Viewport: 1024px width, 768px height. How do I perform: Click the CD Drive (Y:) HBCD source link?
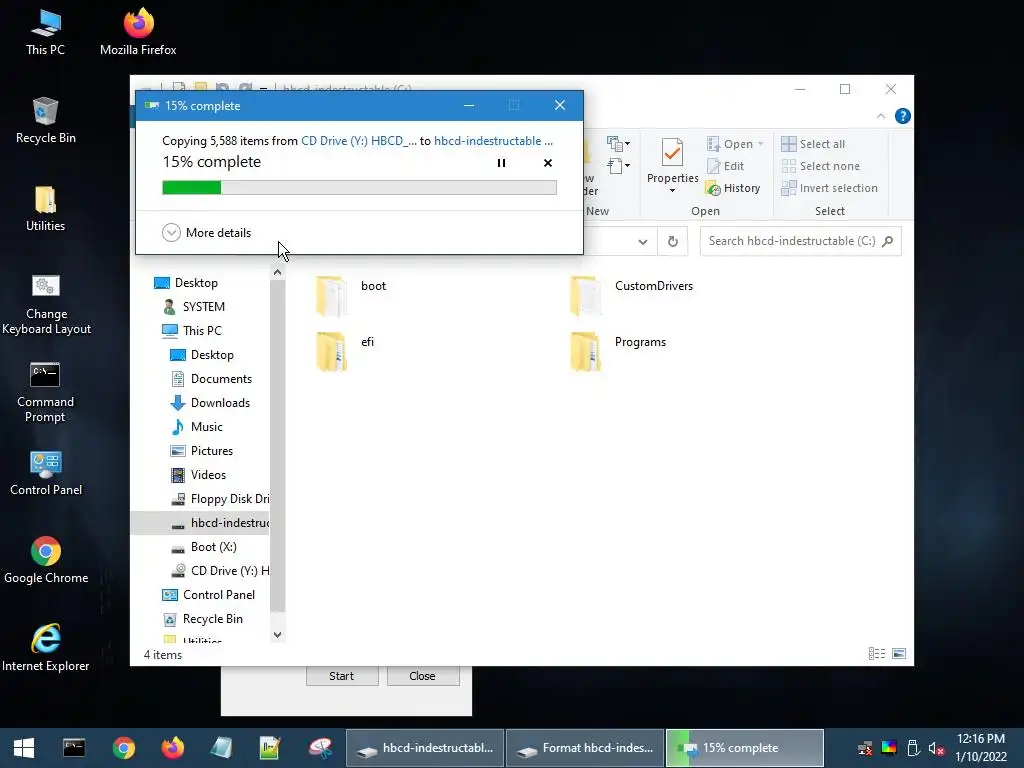point(359,140)
